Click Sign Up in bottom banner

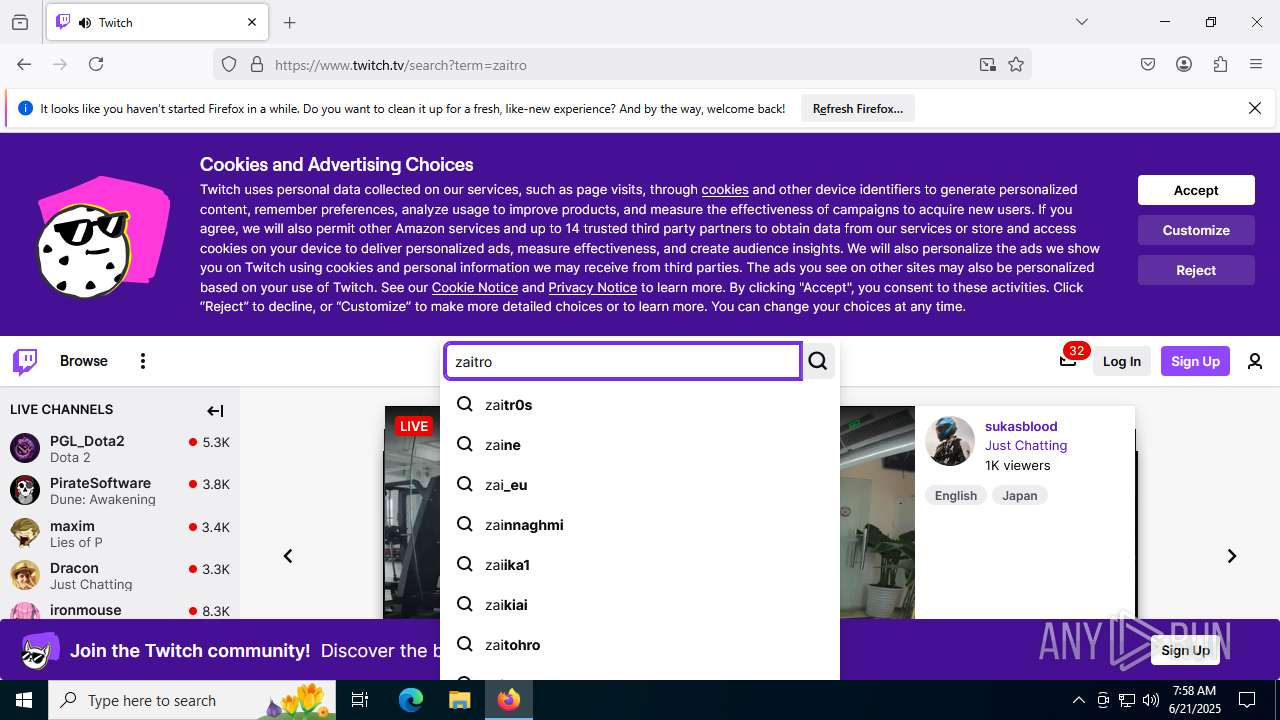click(x=1185, y=650)
